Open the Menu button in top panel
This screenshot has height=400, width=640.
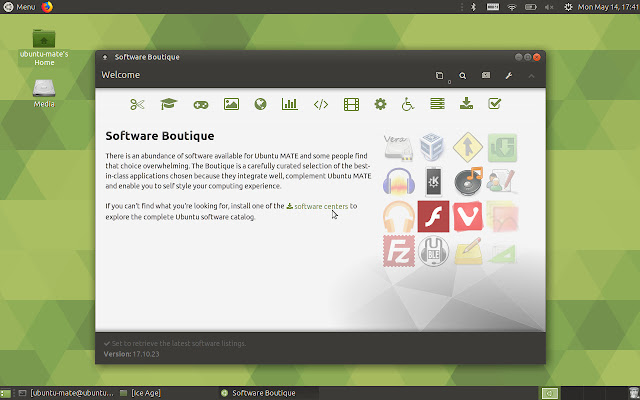(19, 7)
